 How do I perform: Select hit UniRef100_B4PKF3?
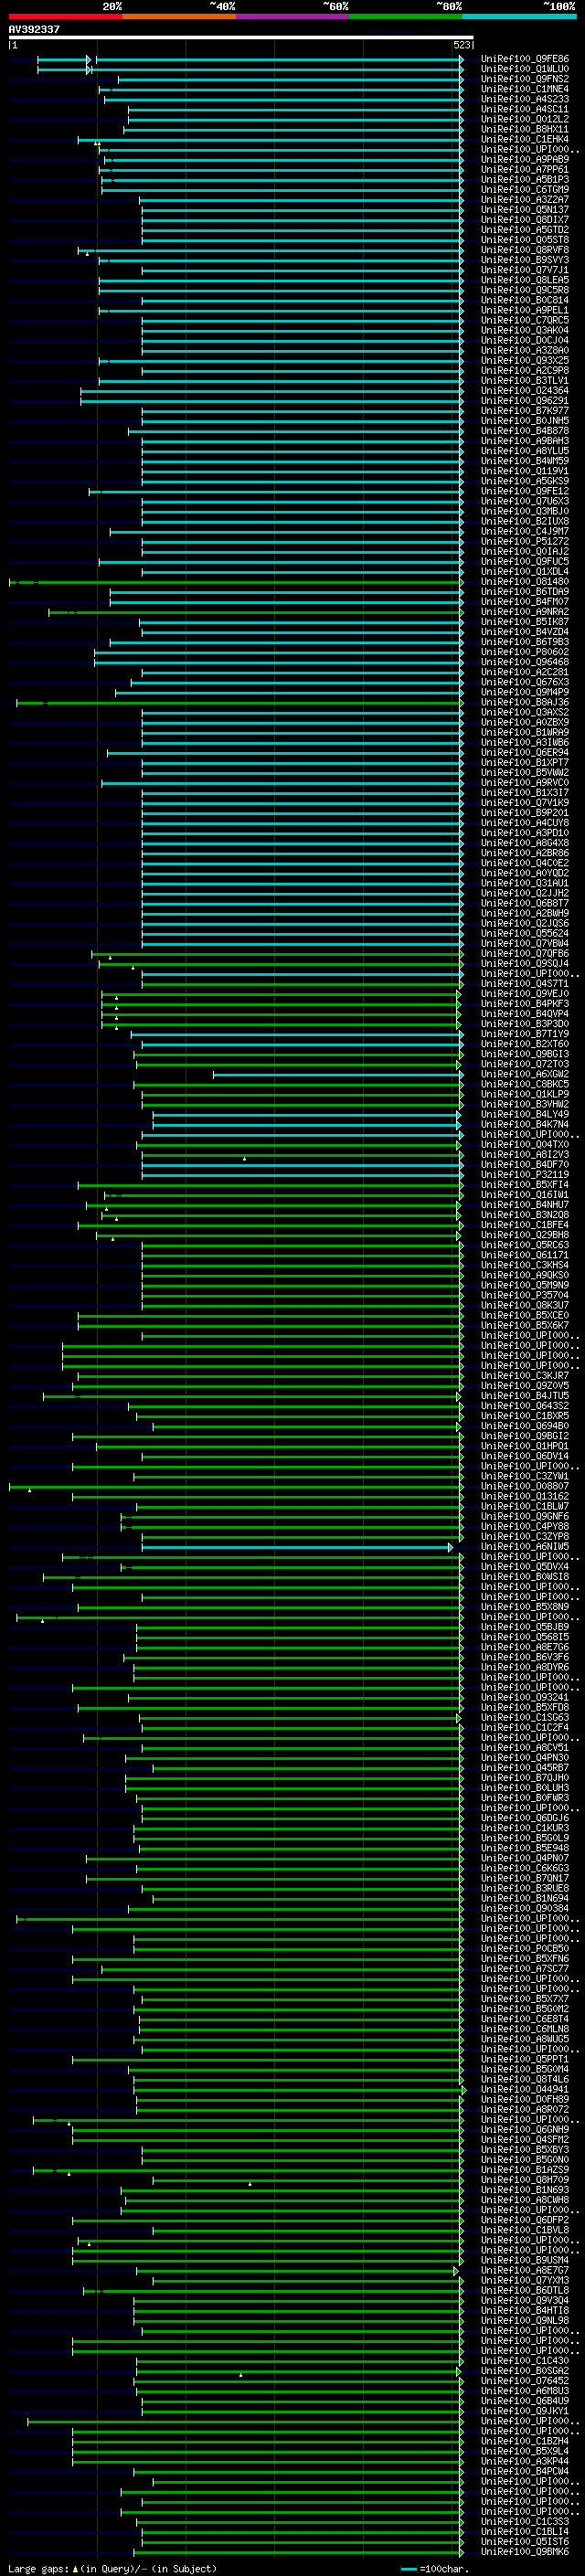click(x=525, y=1003)
